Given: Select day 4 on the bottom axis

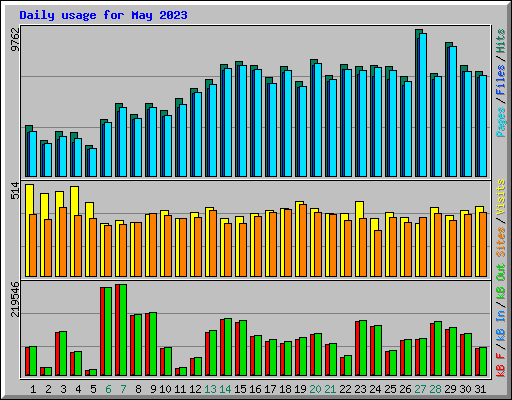Looking at the screenshot, I should coord(78,389).
